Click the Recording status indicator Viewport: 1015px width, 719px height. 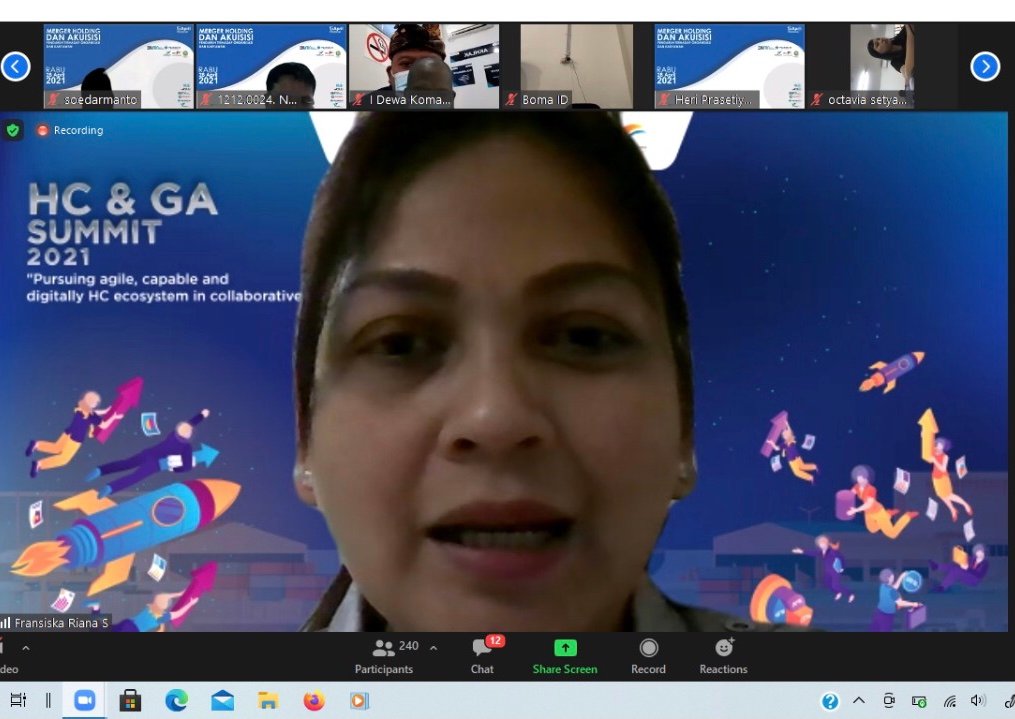[70, 130]
